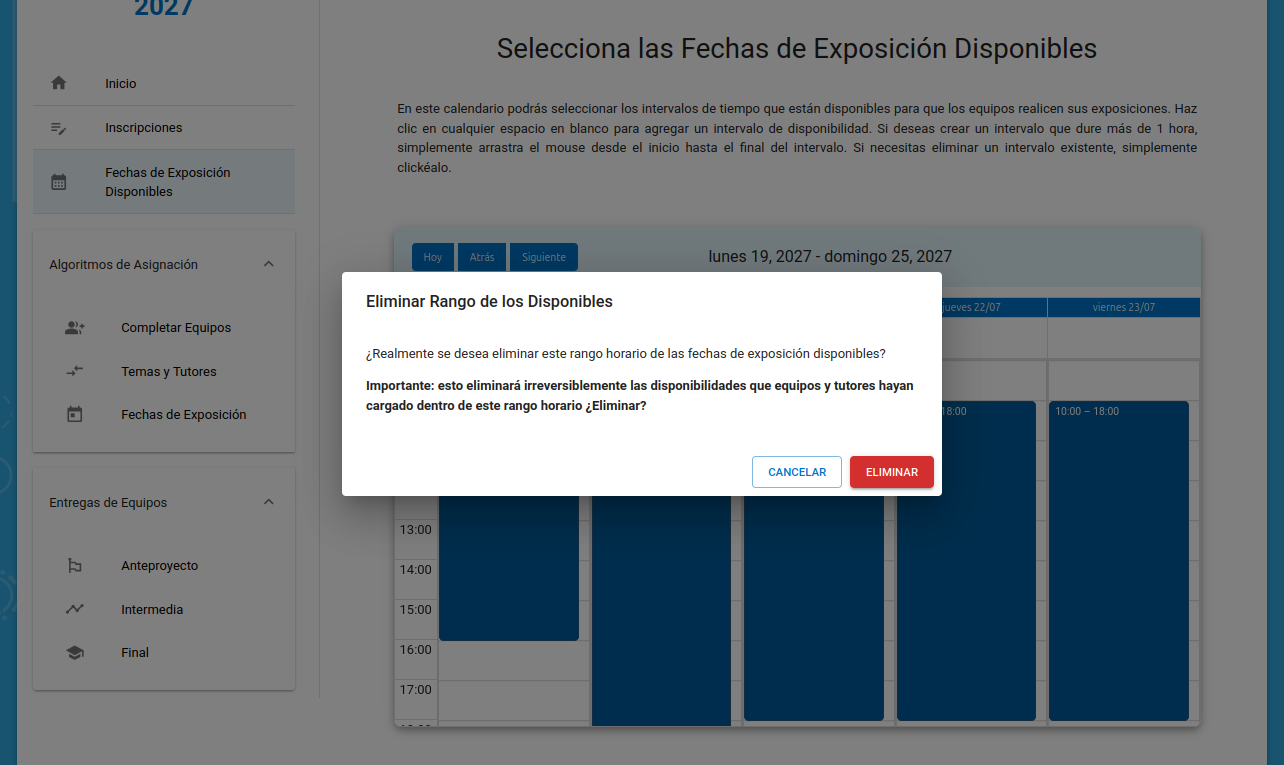This screenshot has height=765, width=1284.
Task: Click the Atrás calendar navigation button
Action: point(482,257)
